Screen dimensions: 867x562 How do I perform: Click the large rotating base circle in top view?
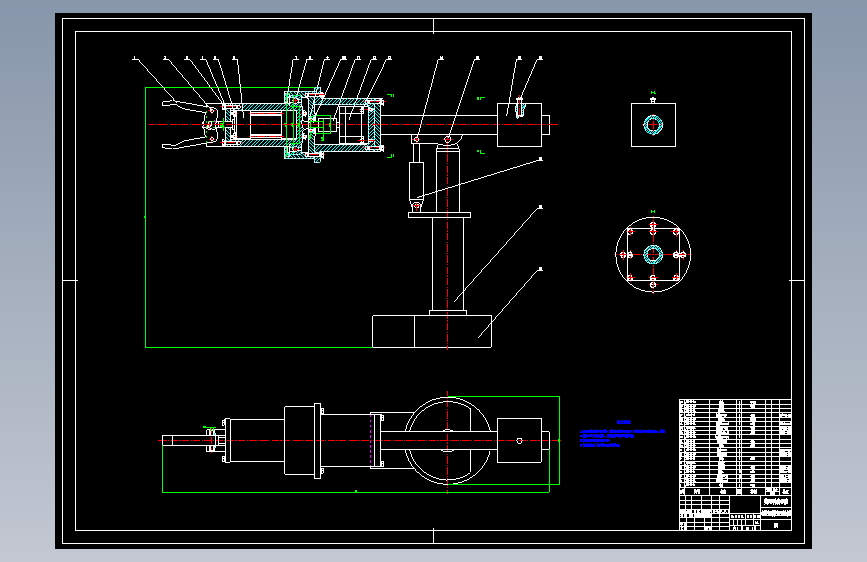(447, 441)
